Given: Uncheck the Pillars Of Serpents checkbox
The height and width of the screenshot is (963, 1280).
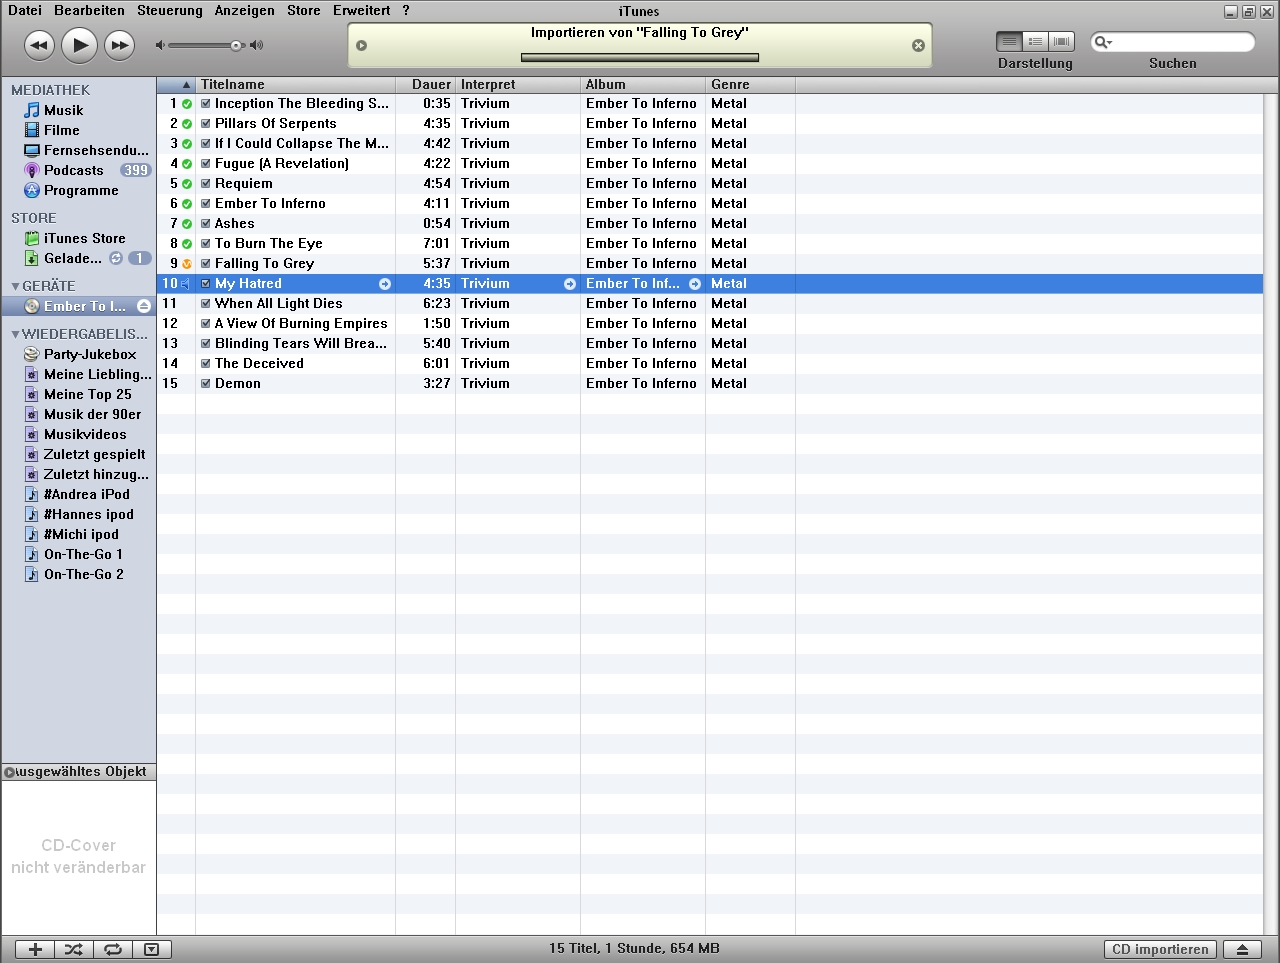Looking at the screenshot, I should point(206,123).
